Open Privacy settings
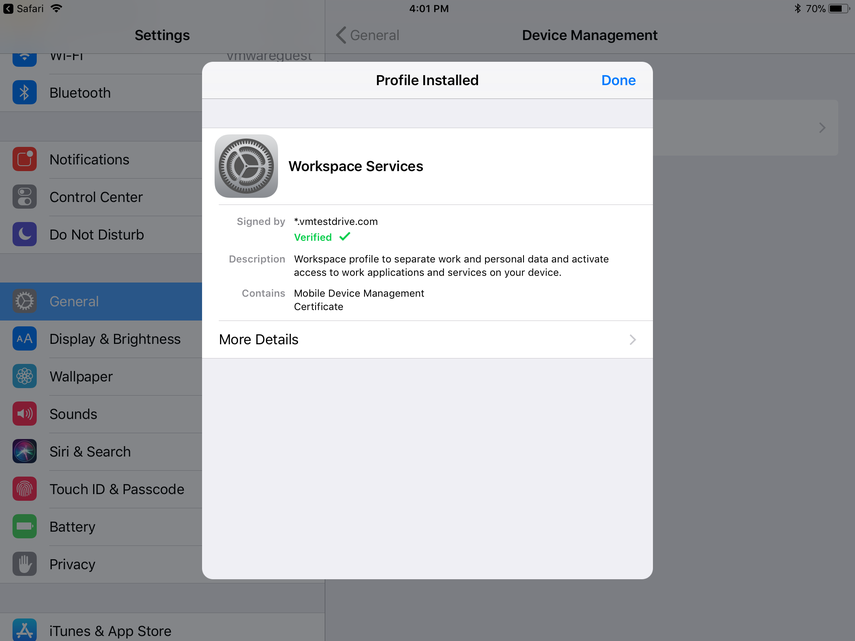This screenshot has height=641, width=855. pos(72,564)
